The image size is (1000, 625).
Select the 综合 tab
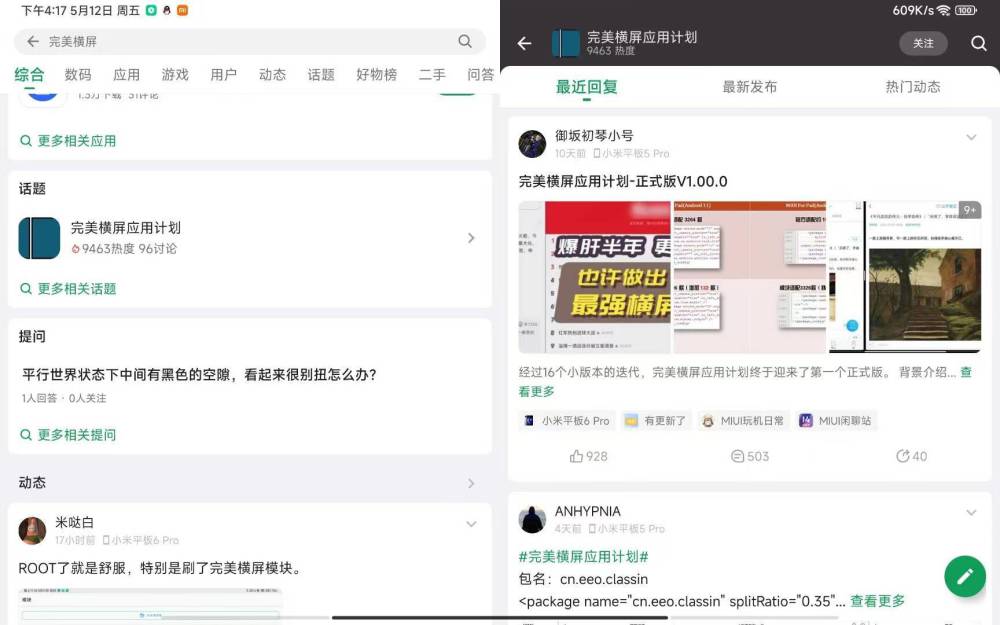point(29,75)
